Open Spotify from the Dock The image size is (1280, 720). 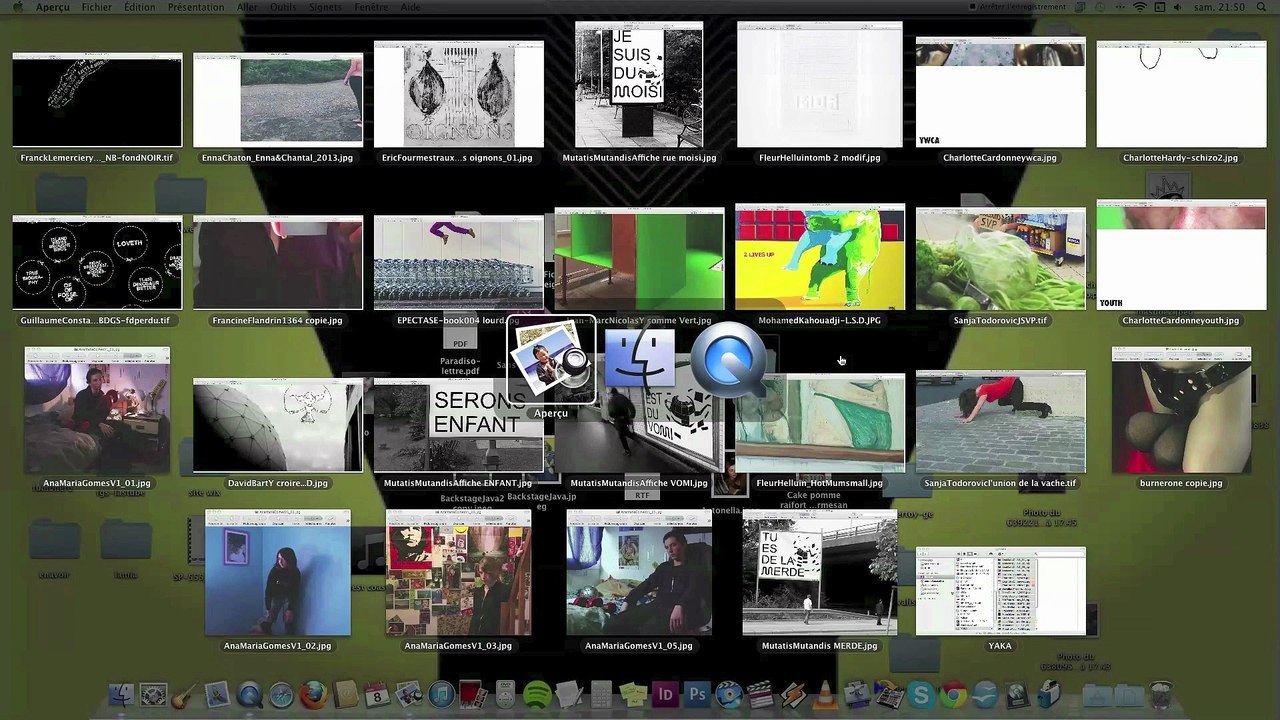point(537,695)
